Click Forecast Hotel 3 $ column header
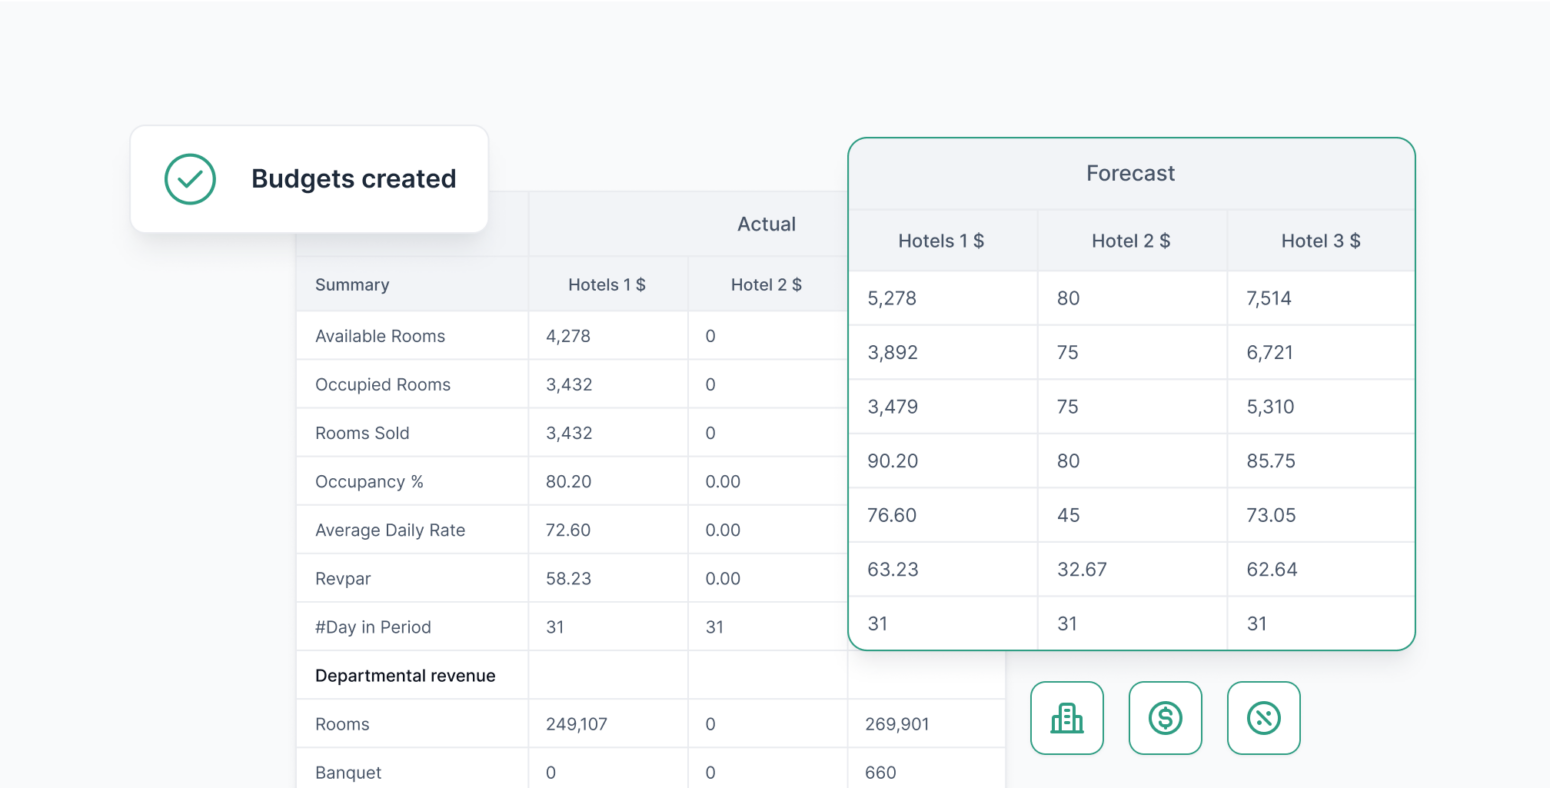Image resolution: width=1550 pixels, height=788 pixels. (x=1321, y=240)
